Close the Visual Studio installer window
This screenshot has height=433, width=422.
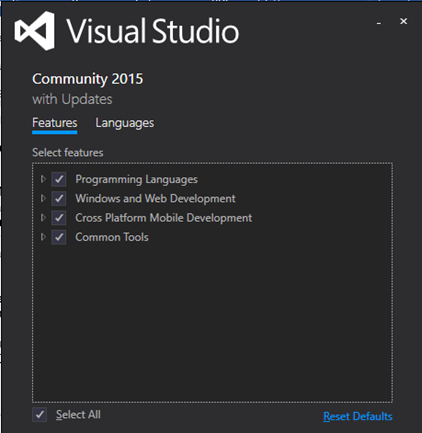click(403, 21)
